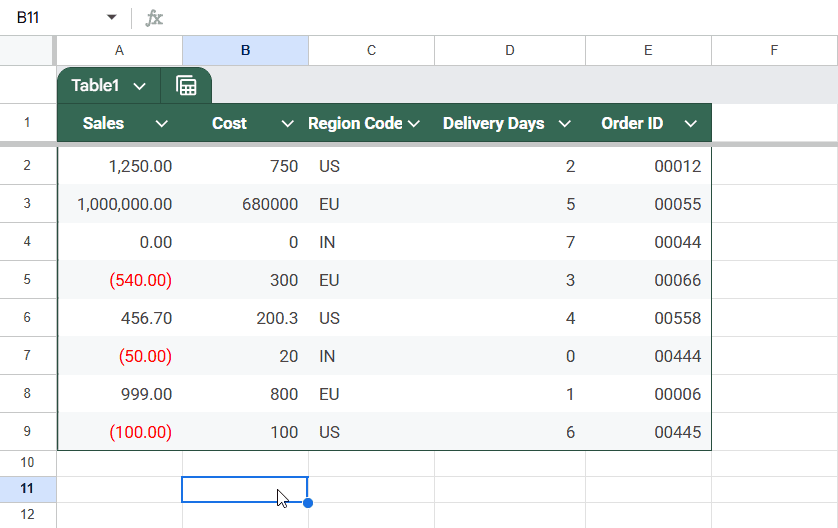Image resolution: width=838 pixels, height=528 pixels.
Task: Select column B header
Action: 245,51
